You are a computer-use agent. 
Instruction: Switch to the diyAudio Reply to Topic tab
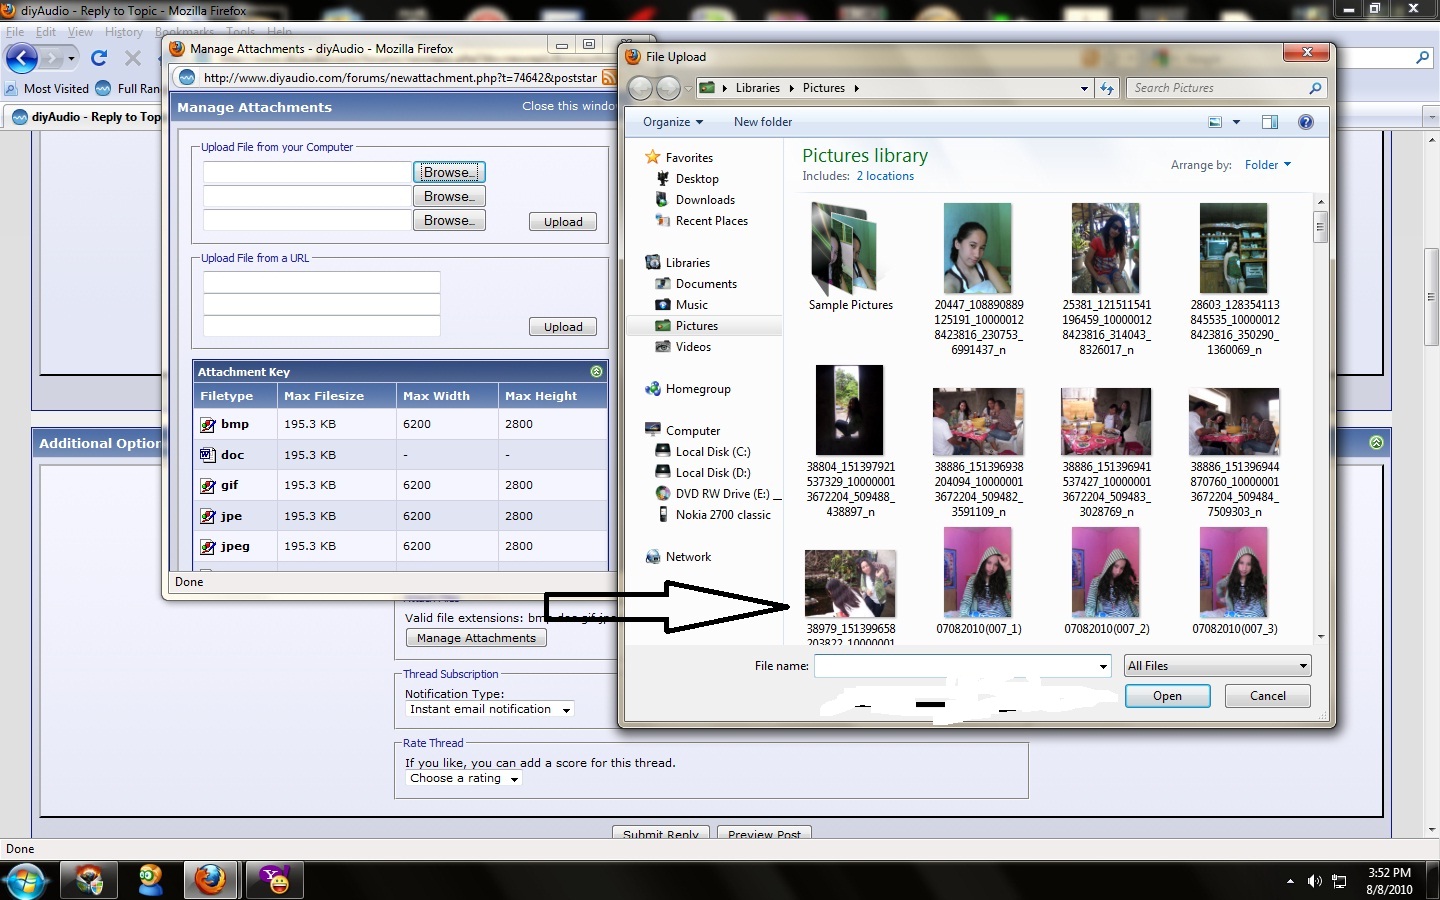[85, 117]
